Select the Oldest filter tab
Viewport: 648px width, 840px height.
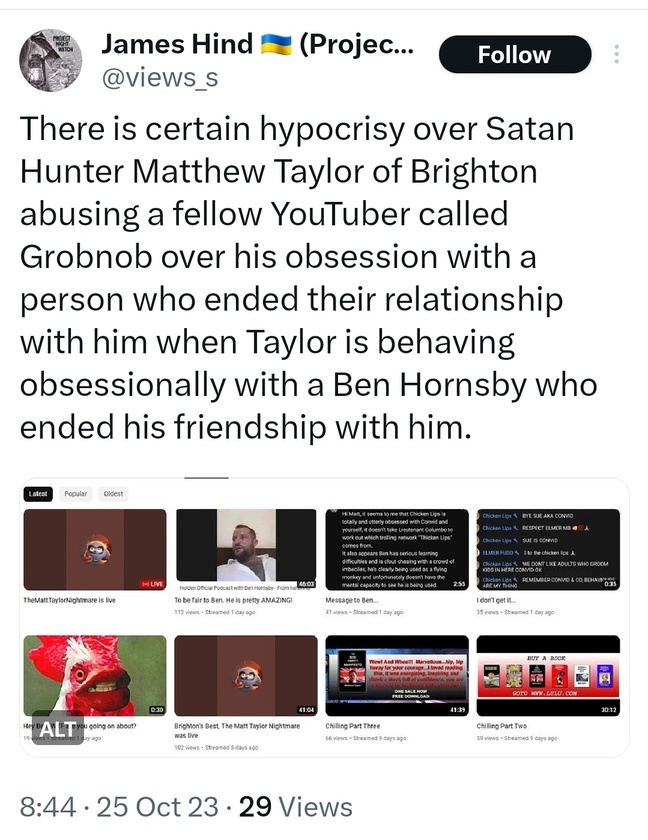114,493
